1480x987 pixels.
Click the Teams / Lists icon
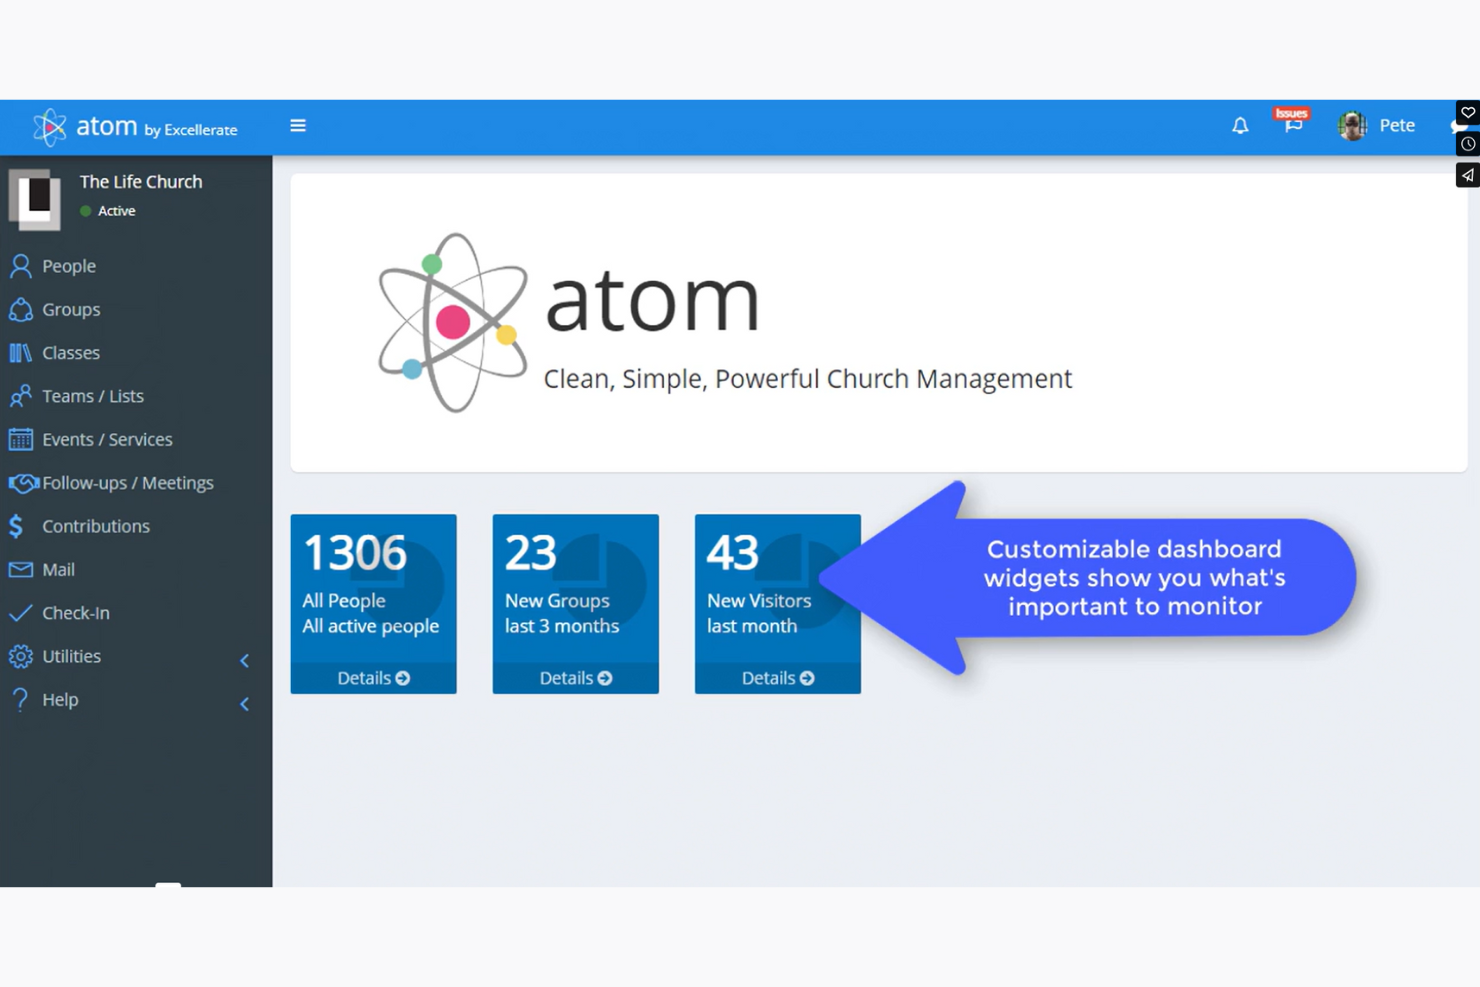click(20, 396)
